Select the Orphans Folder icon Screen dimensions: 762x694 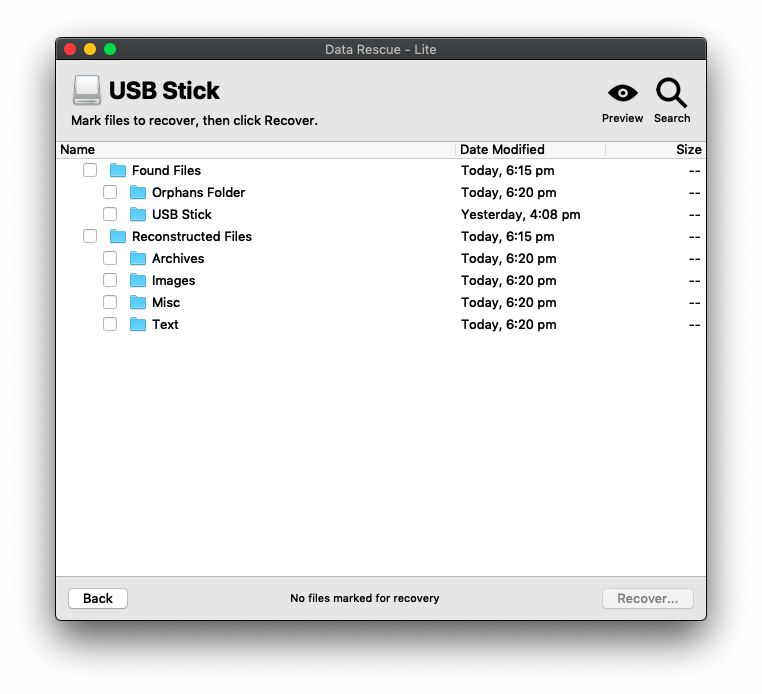(138, 192)
